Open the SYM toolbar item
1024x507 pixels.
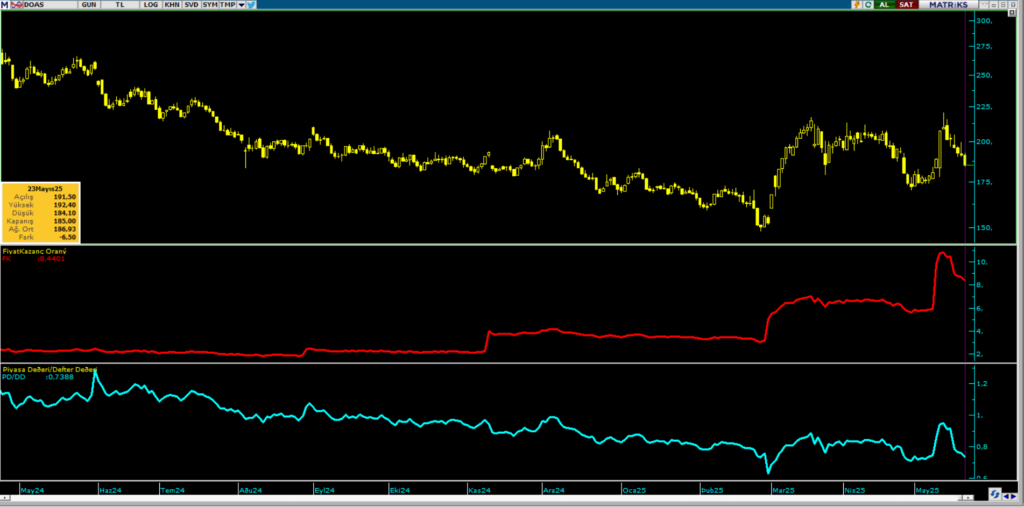tap(209, 5)
